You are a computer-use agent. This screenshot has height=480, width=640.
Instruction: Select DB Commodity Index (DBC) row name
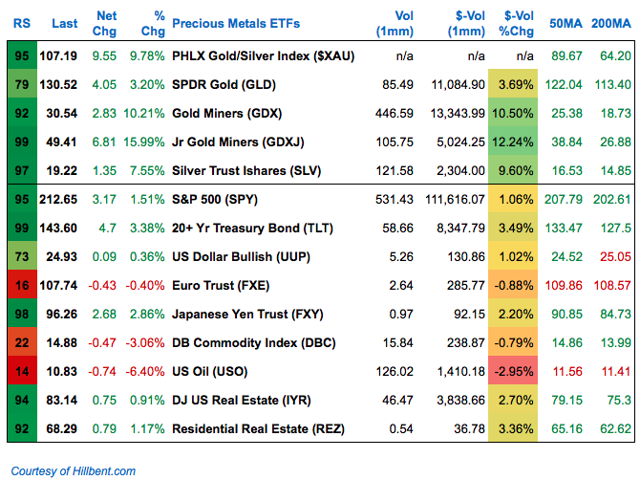pos(254,342)
